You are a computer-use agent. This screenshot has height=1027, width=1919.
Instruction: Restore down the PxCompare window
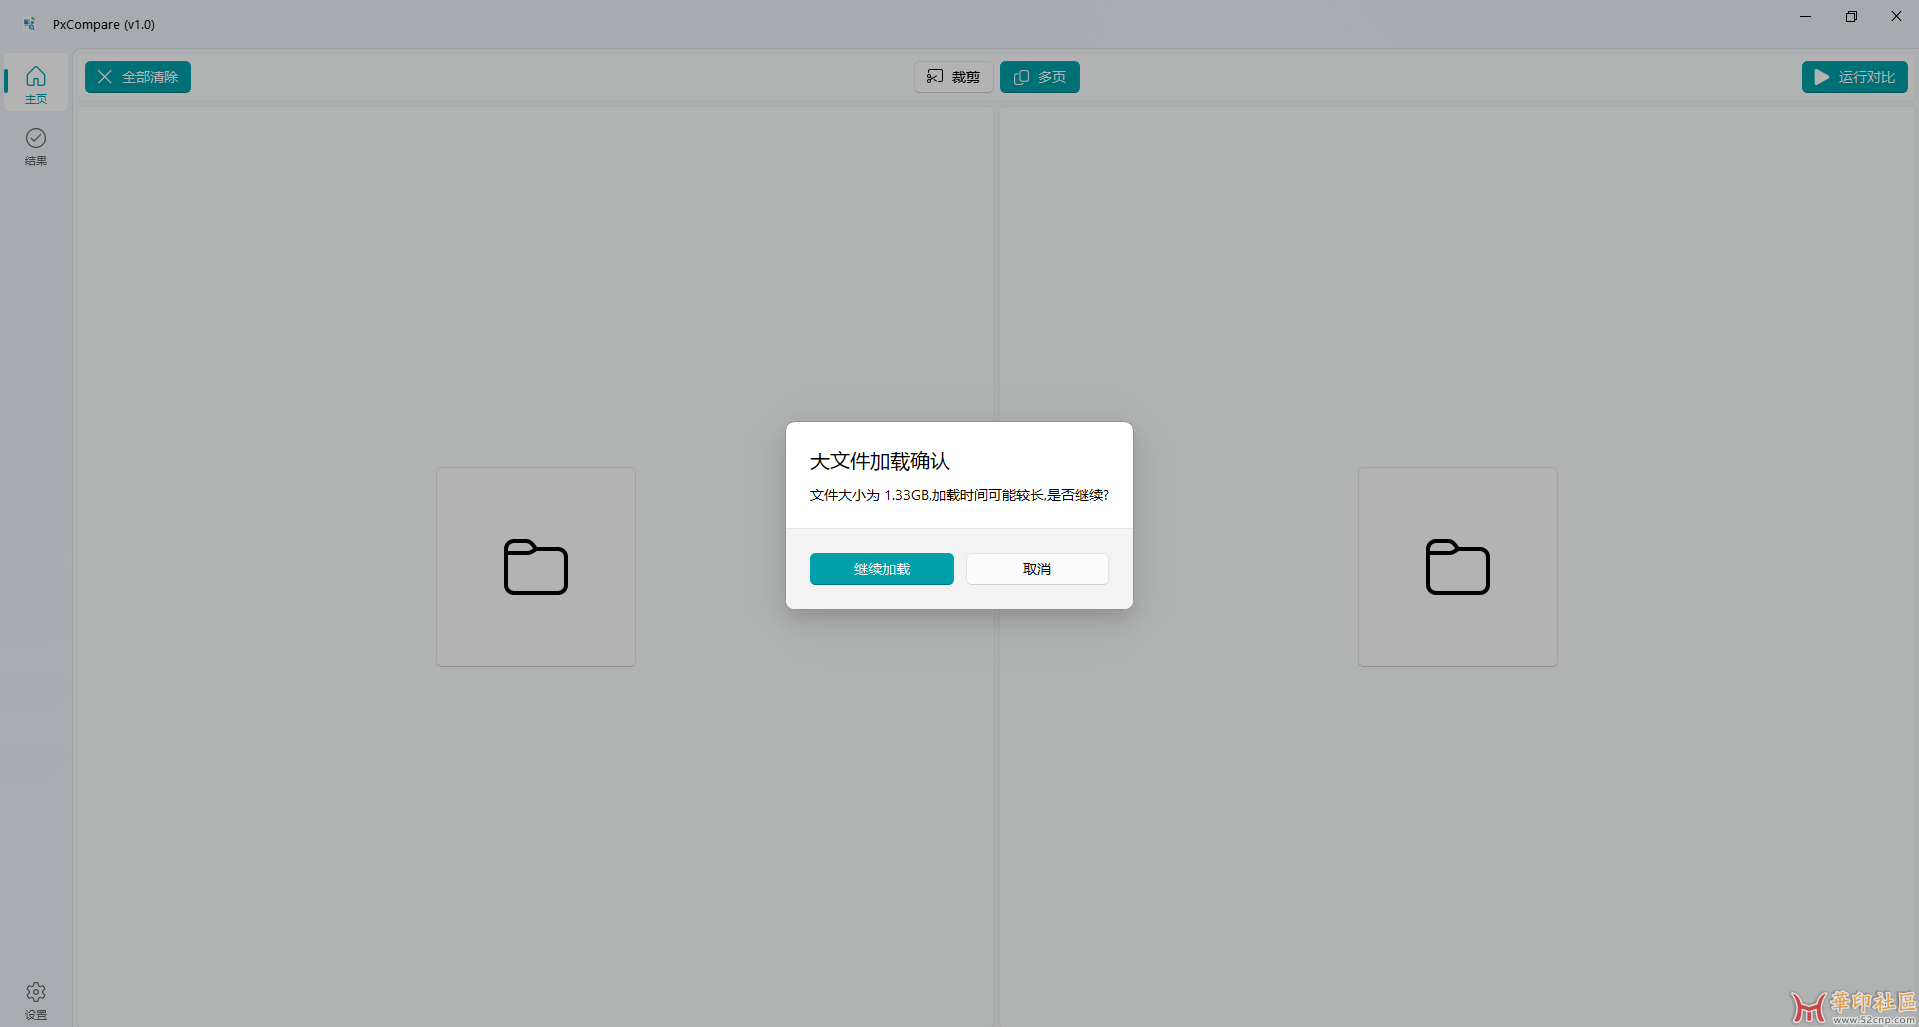1851,17
